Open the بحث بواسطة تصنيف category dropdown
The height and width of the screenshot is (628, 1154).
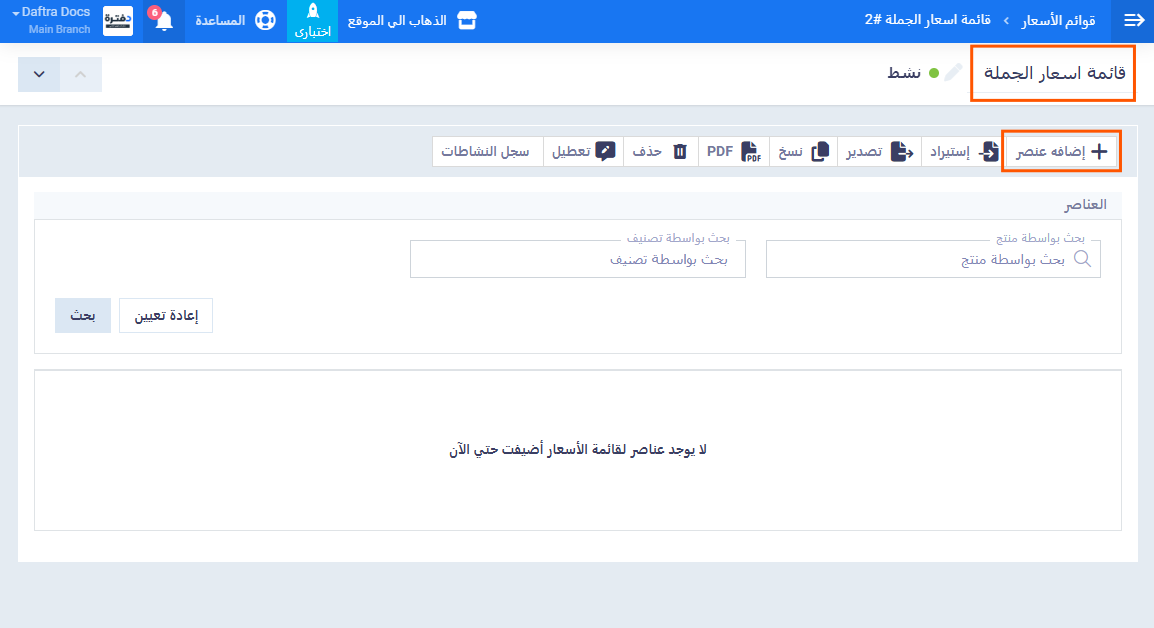[577, 259]
